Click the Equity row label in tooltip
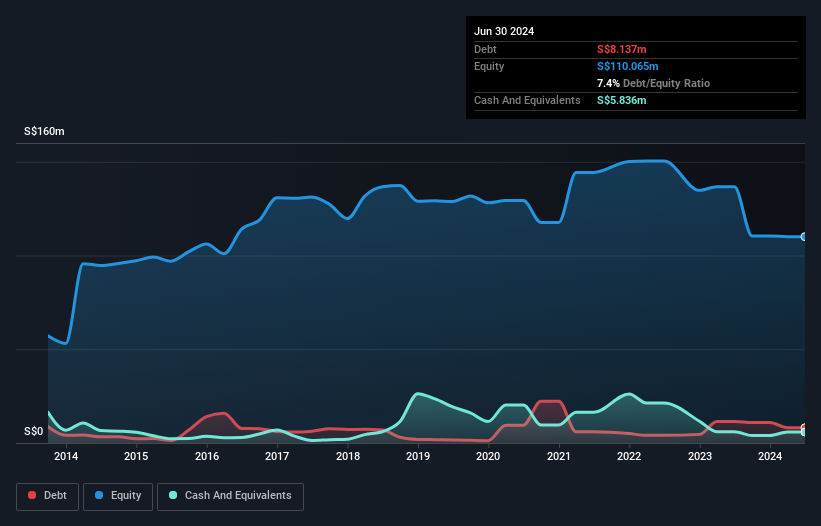The image size is (821, 526). point(489,66)
